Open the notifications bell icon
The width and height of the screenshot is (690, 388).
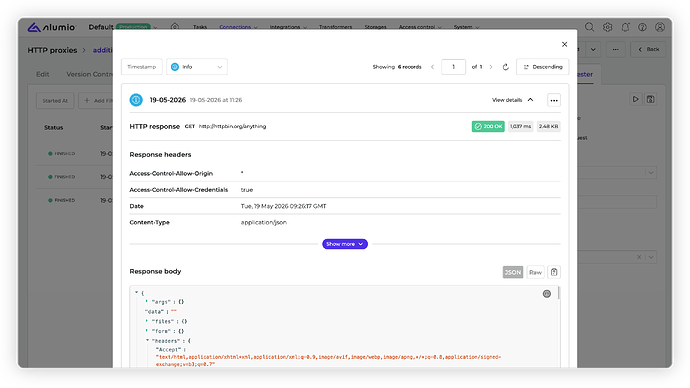(625, 27)
